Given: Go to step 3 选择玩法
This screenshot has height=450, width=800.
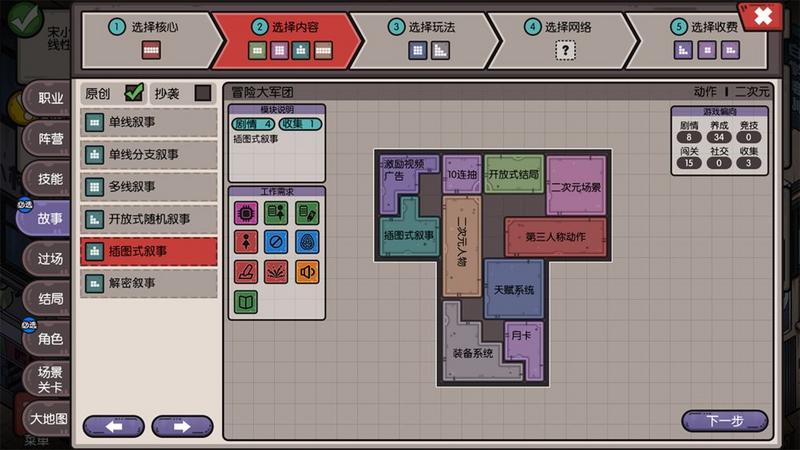Looking at the screenshot, I should (x=429, y=39).
